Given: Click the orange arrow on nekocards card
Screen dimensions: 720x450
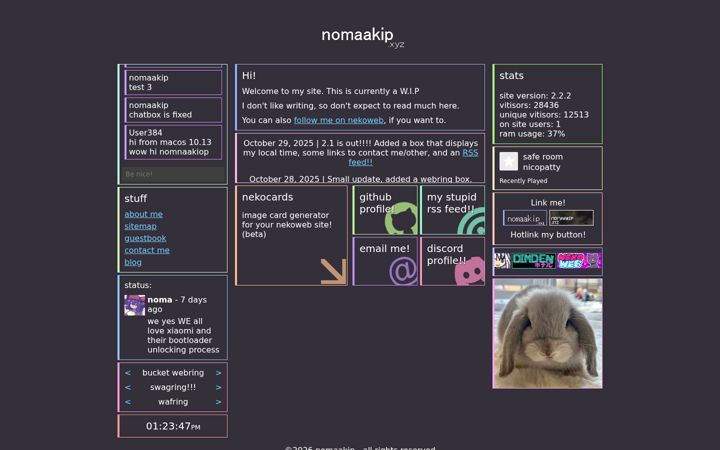Looking at the screenshot, I should pyautogui.click(x=333, y=271).
